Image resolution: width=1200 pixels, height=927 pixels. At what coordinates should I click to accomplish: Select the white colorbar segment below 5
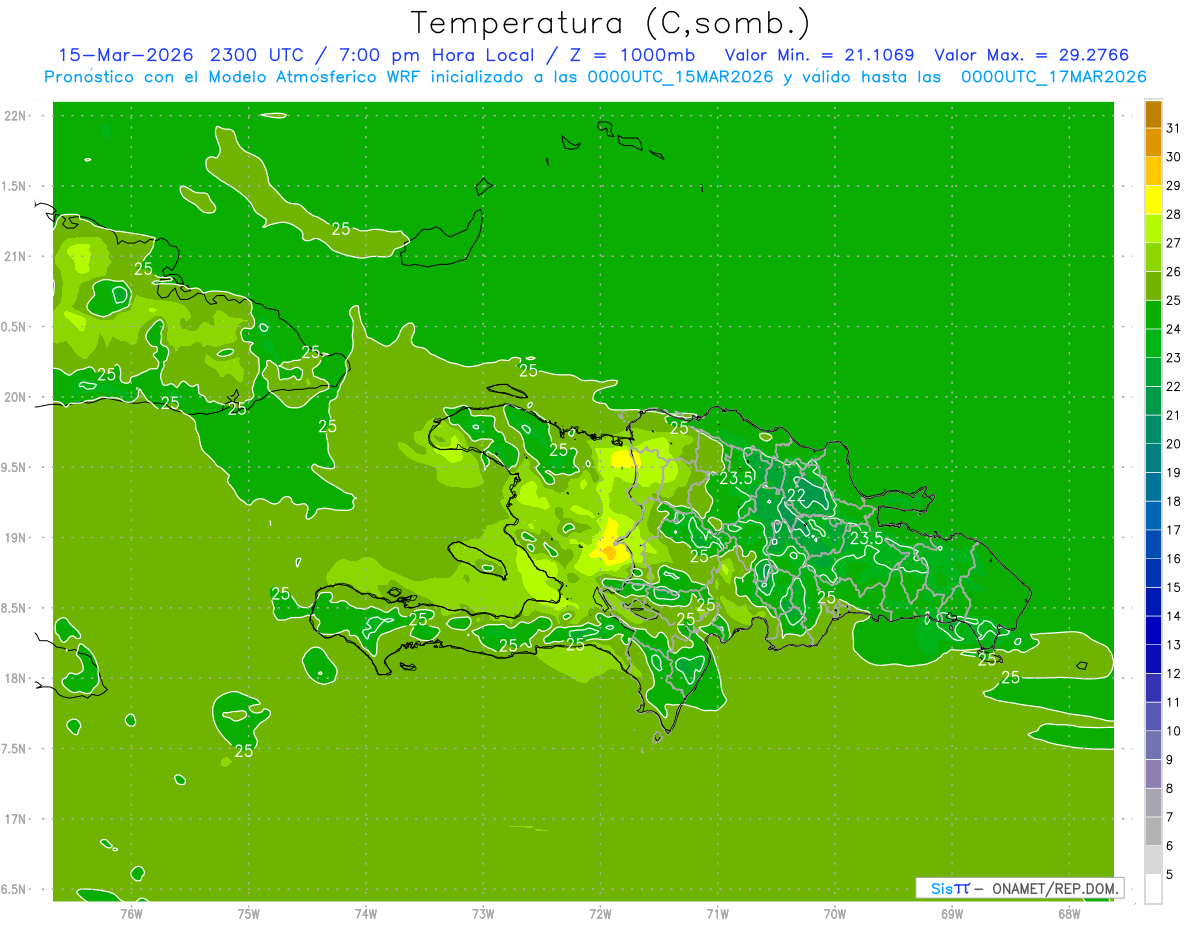point(1153,889)
